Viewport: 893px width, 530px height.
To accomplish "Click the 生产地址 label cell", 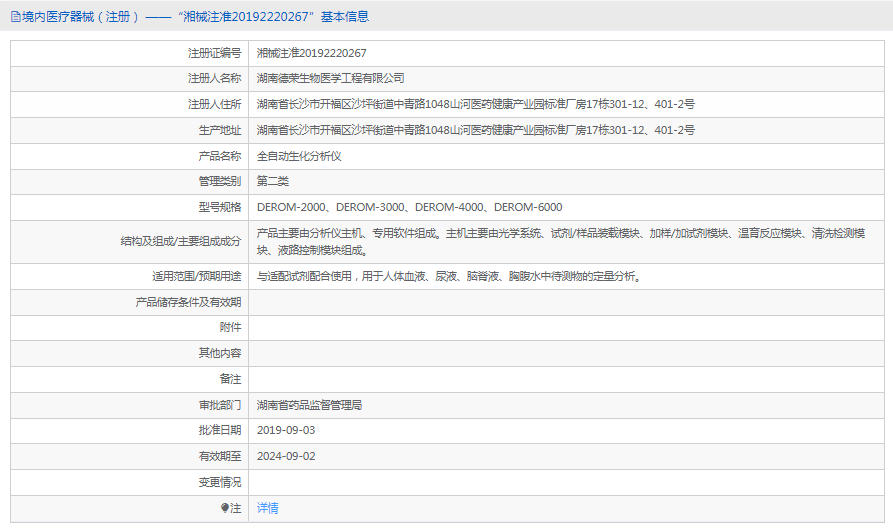I will [x=129, y=130].
